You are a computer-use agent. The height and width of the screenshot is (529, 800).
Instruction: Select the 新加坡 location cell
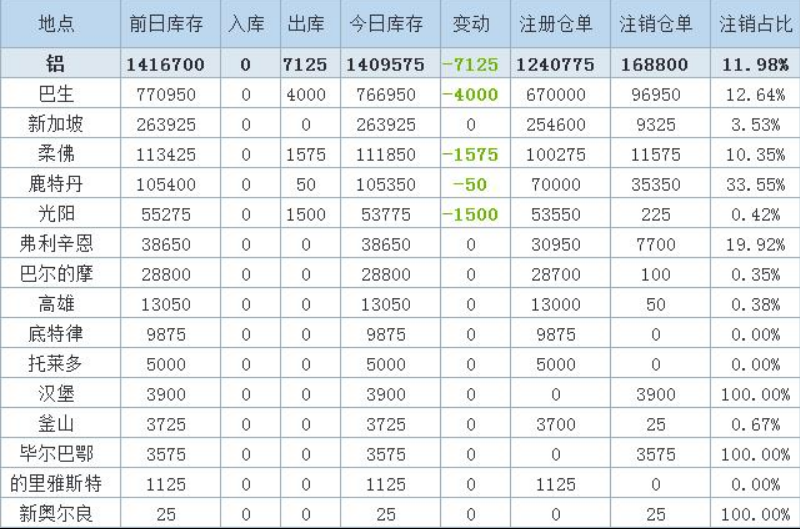point(56,125)
